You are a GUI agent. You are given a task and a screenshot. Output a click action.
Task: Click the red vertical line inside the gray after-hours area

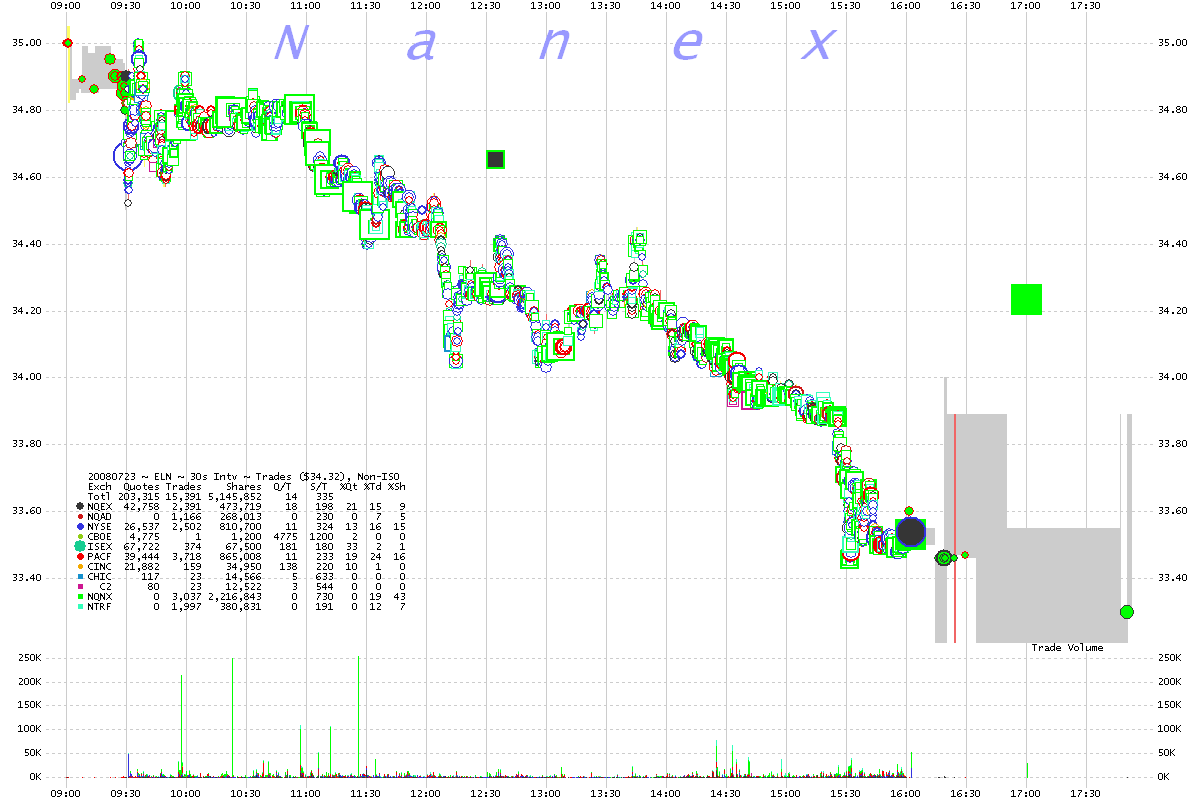[955, 528]
